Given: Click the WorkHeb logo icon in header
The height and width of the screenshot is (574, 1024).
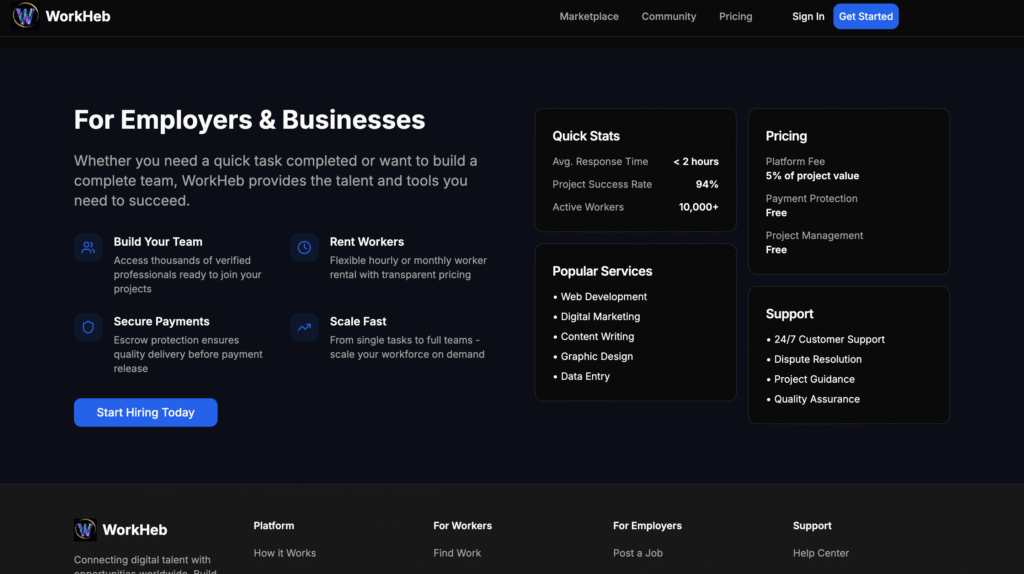Looking at the screenshot, I should pyautogui.click(x=26, y=16).
